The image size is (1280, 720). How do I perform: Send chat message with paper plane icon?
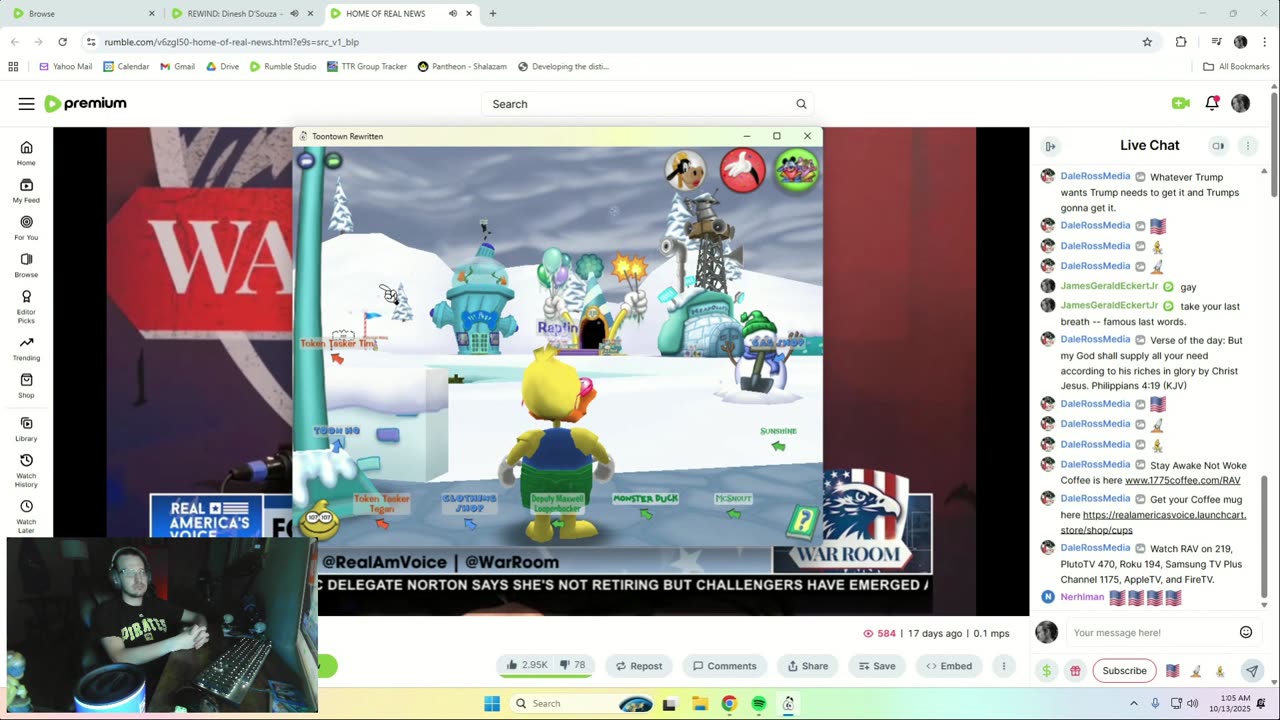1251,671
